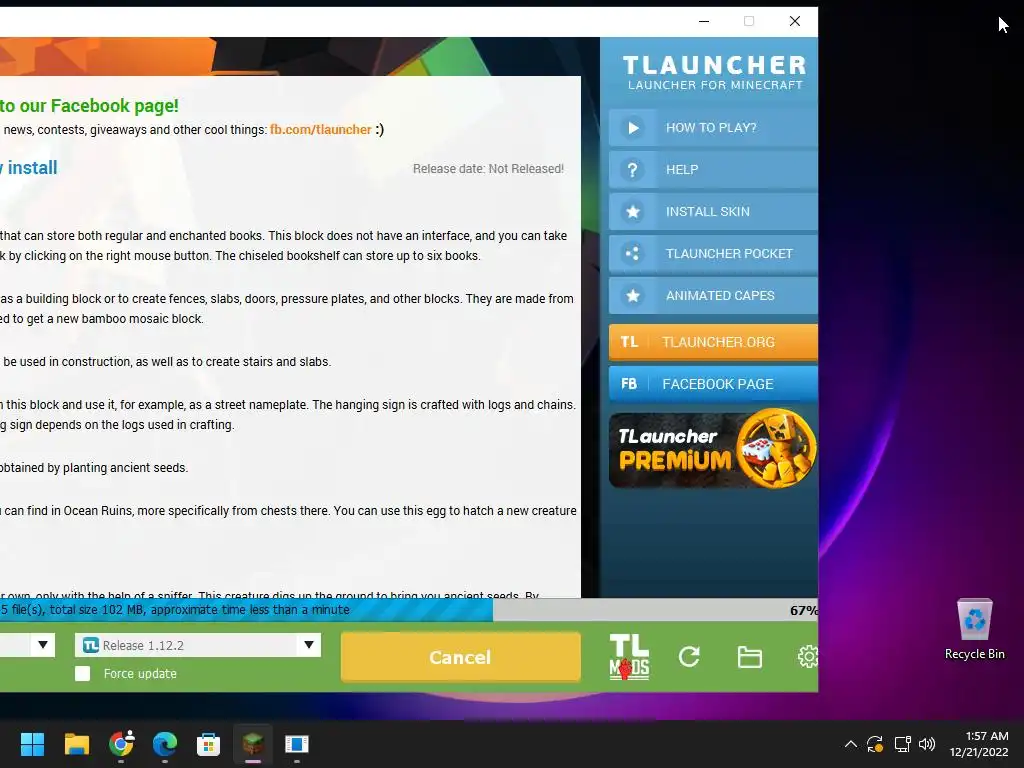Image resolution: width=1024 pixels, height=768 pixels.
Task: Open Animated Capes page
Action: point(713,296)
